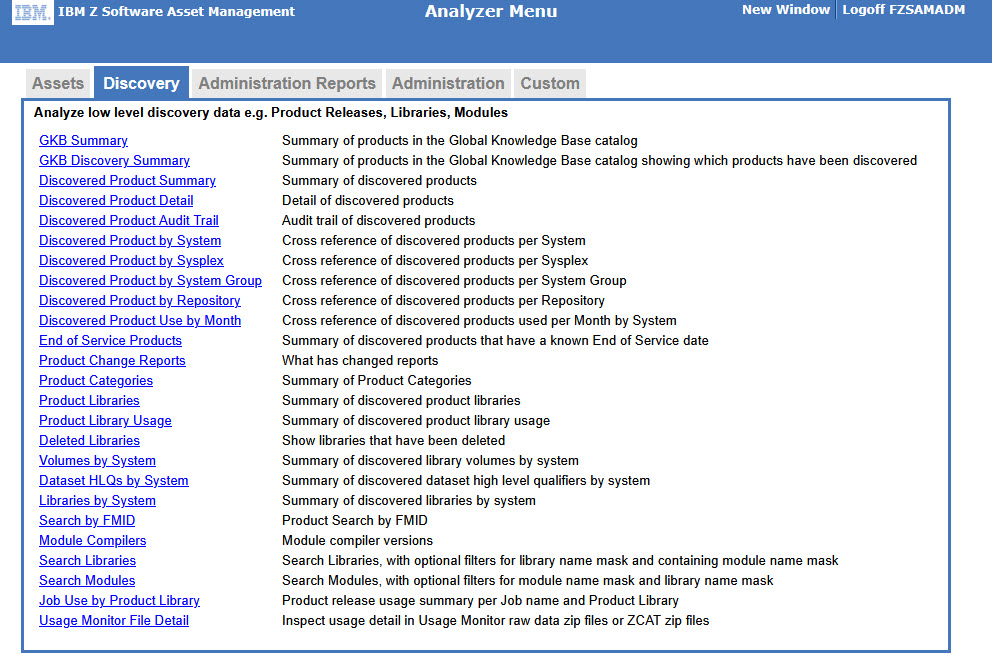
Task: Open Libraries by System link
Action: 97,500
